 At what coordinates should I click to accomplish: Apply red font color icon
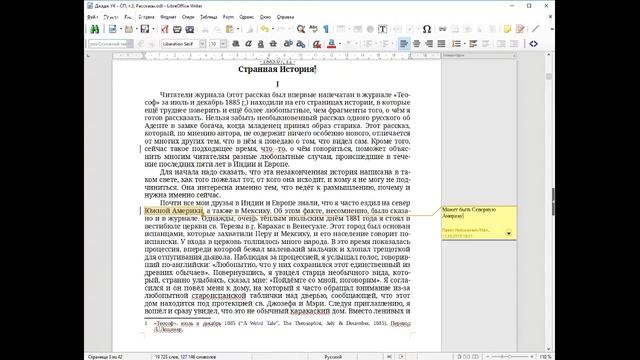331,44
